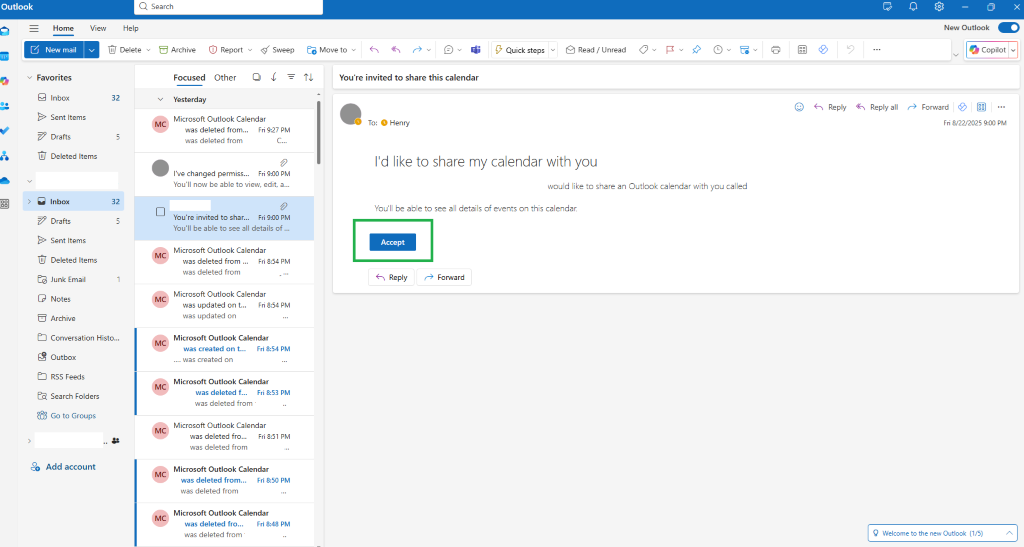
Task: Open the New mail dropdown arrow
Action: coord(91,50)
